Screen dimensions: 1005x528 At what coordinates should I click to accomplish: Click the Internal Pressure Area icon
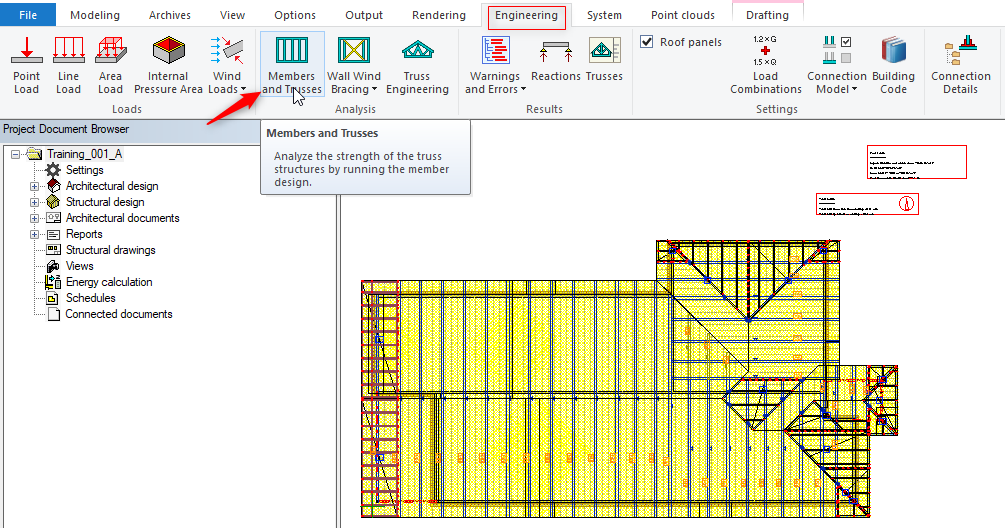point(168,65)
